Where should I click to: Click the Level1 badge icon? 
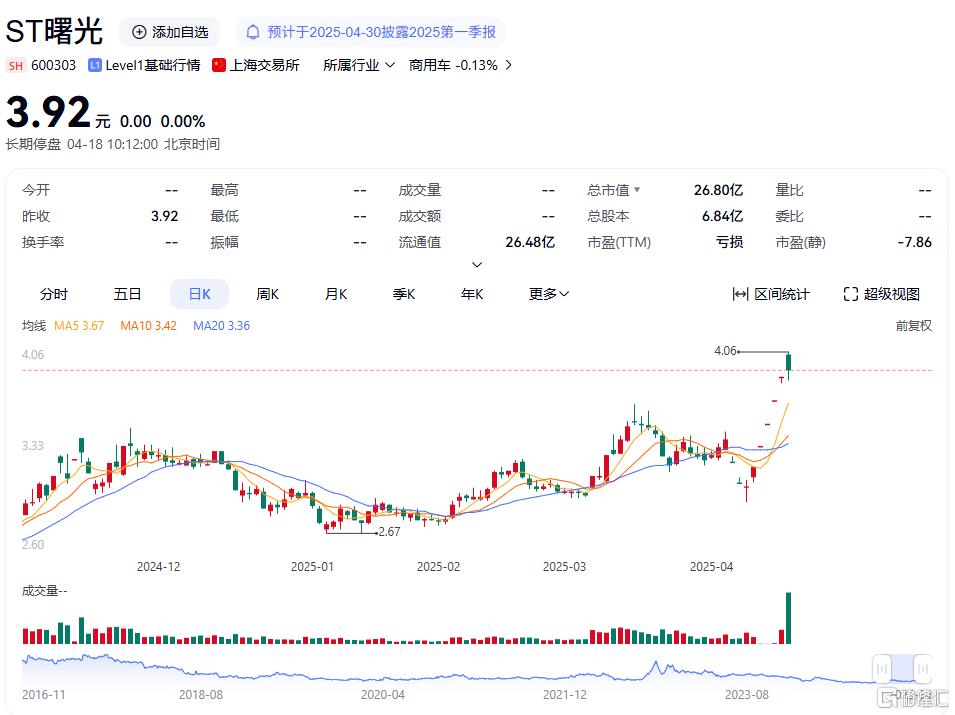pos(94,65)
